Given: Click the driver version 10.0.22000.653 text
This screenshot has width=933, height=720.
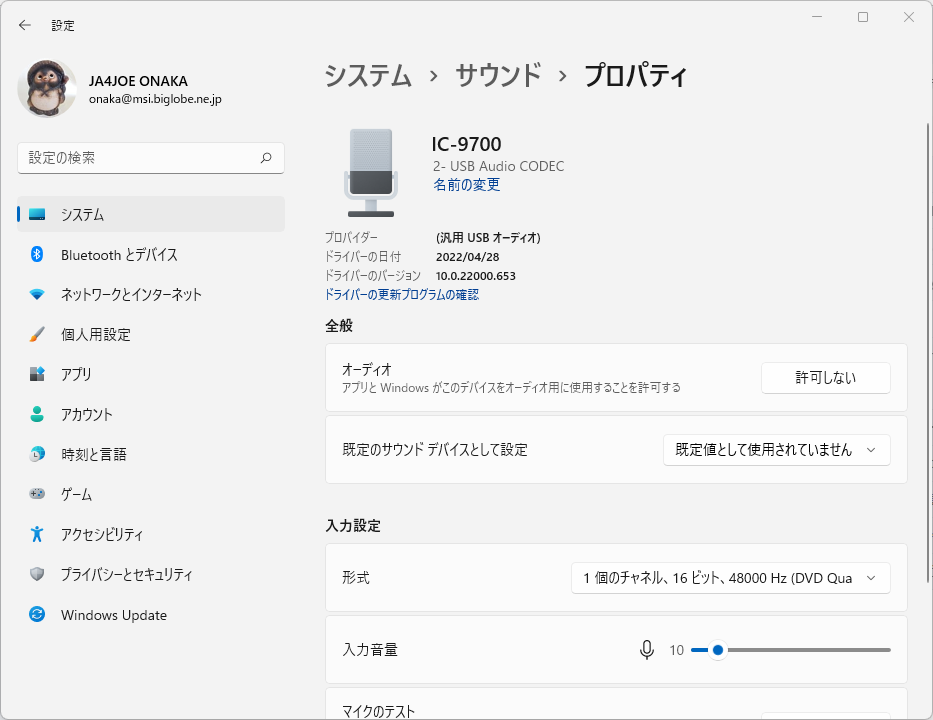Looking at the screenshot, I should 475,276.
